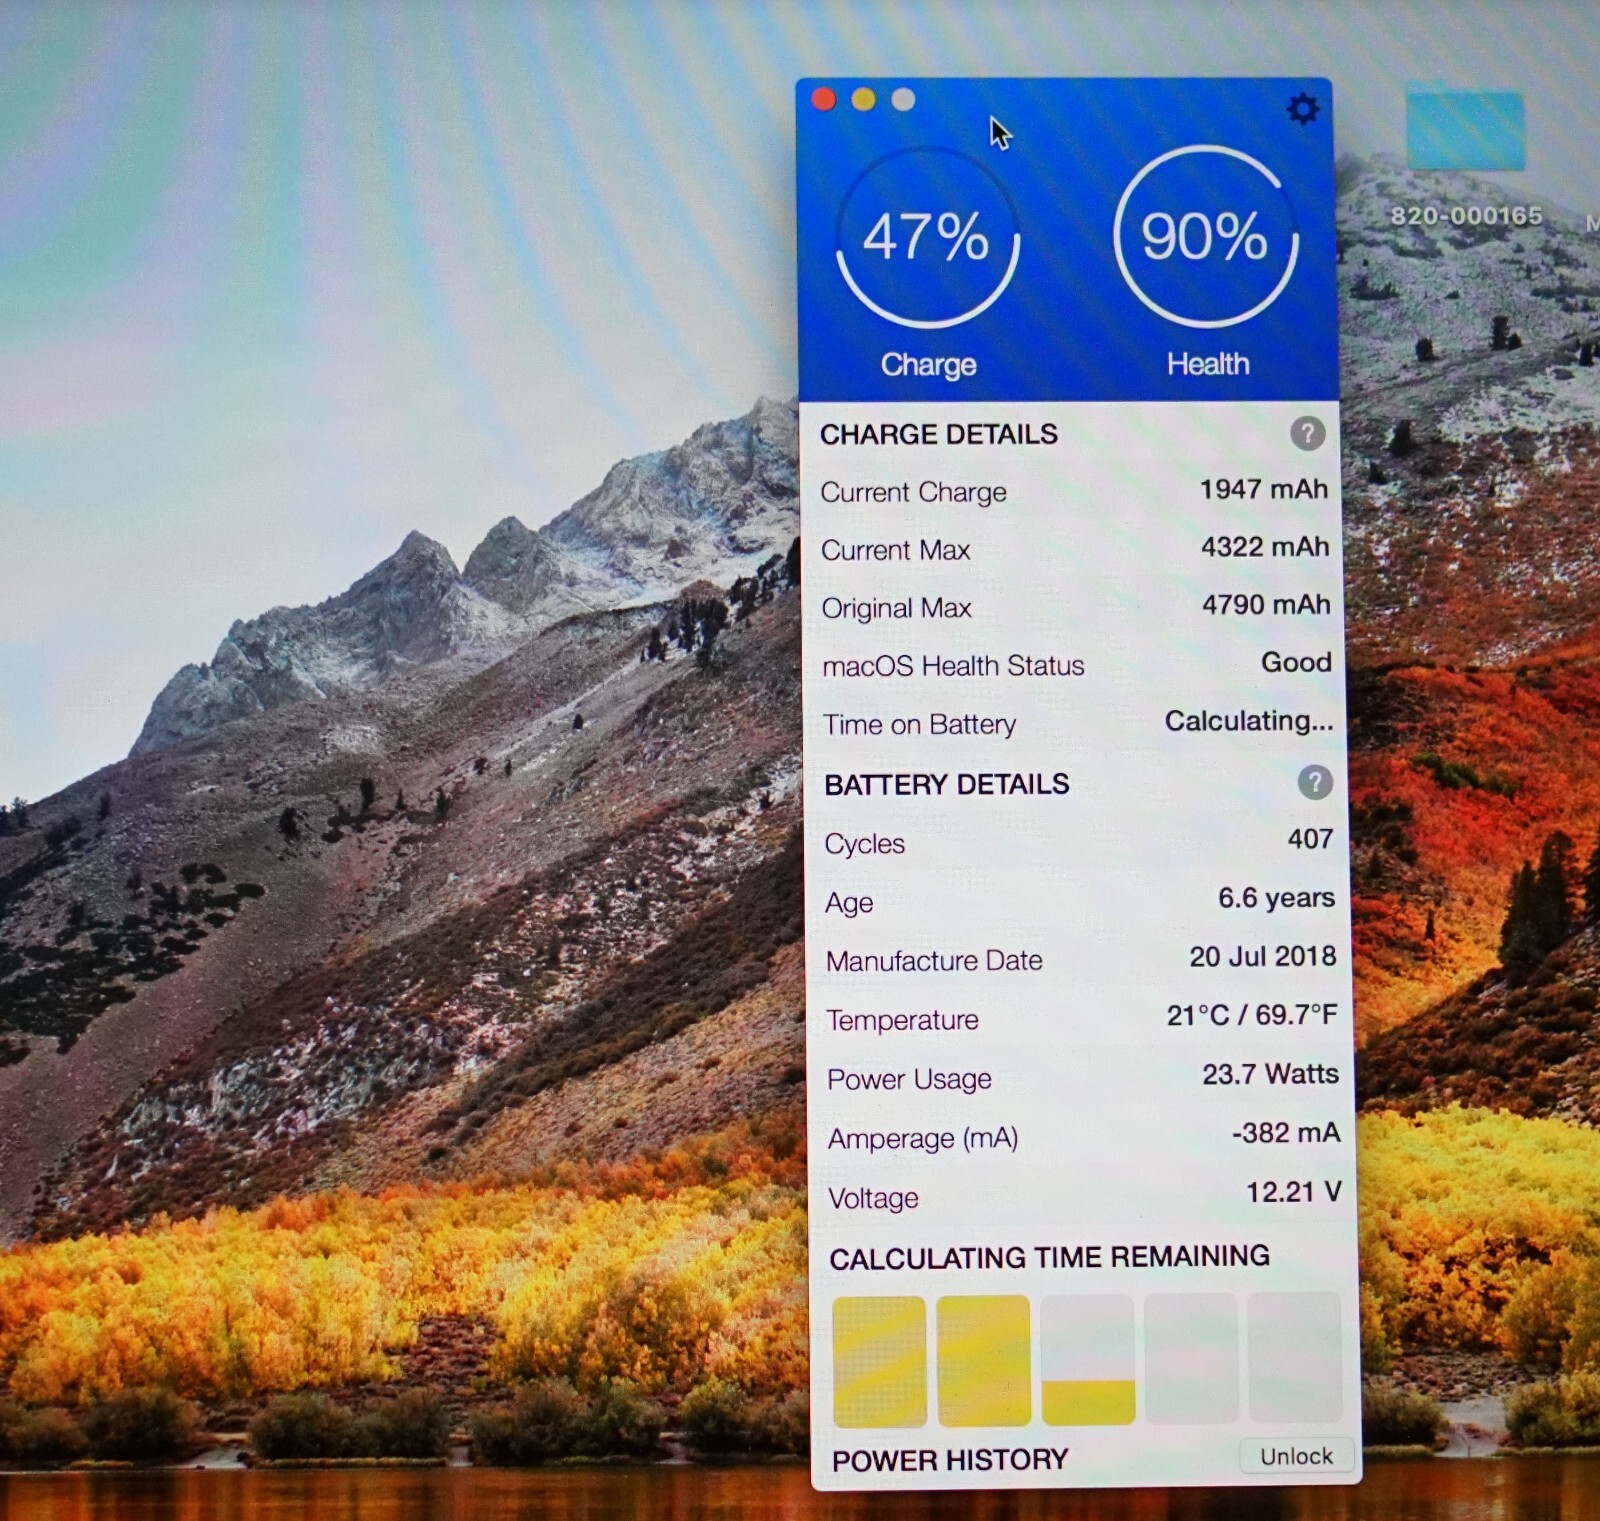Click the Temperature value 21°C / 69.7°F
This screenshot has height=1521, width=1600.
coord(1252,1015)
